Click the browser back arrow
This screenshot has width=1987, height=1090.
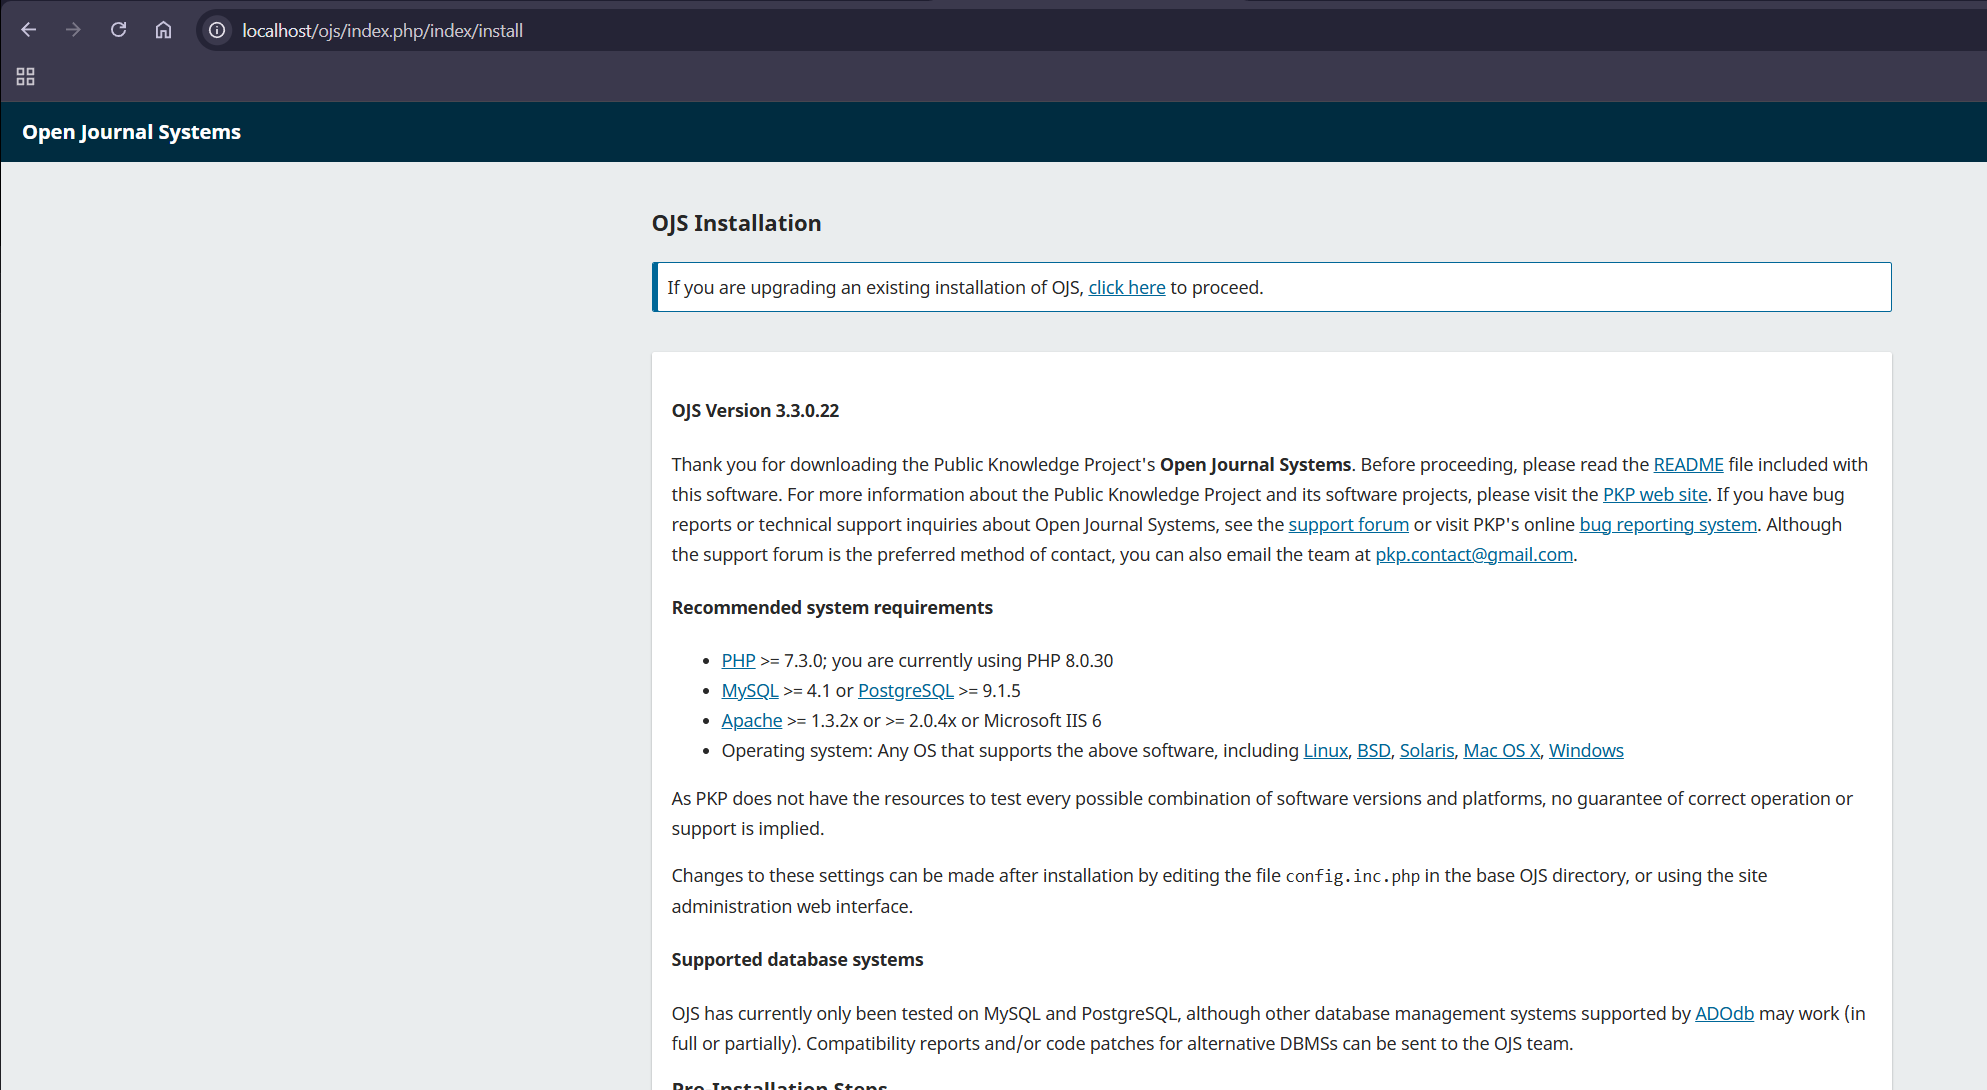[x=29, y=30]
